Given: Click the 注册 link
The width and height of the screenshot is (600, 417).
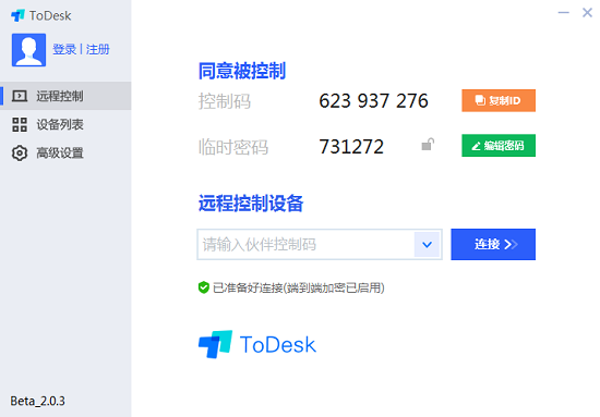Looking at the screenshot, I should [98, 49].
